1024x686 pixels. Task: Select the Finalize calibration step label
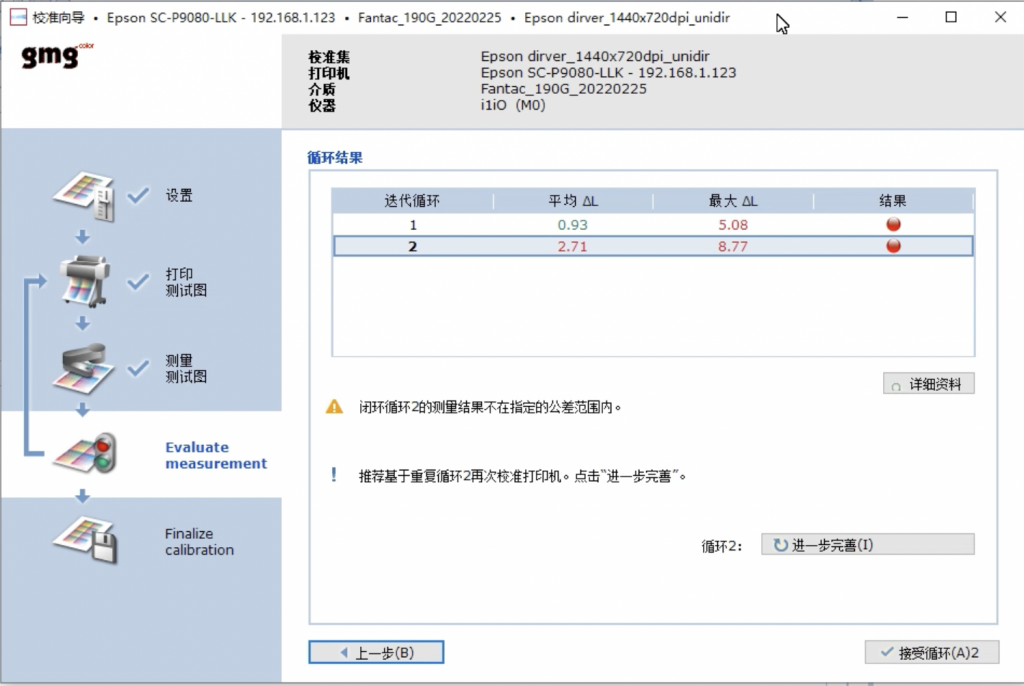coord(199,542)
